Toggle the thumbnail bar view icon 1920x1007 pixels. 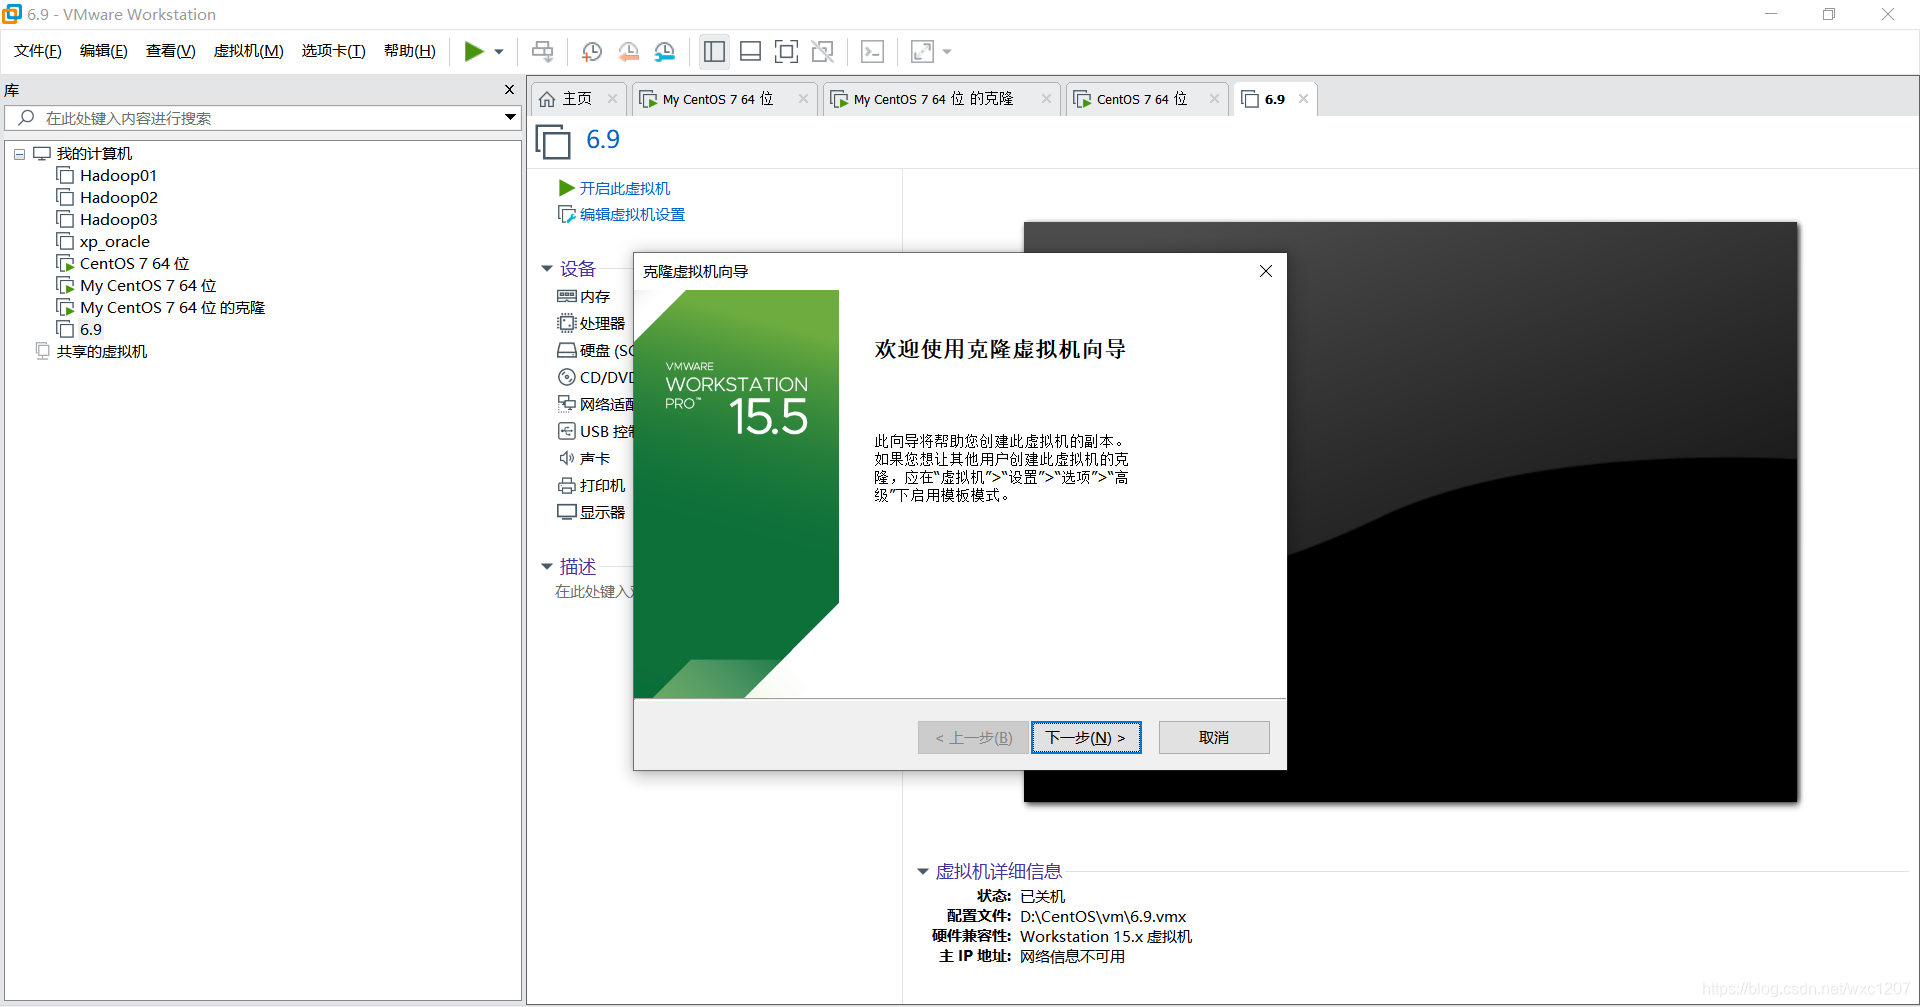point(750,51)
